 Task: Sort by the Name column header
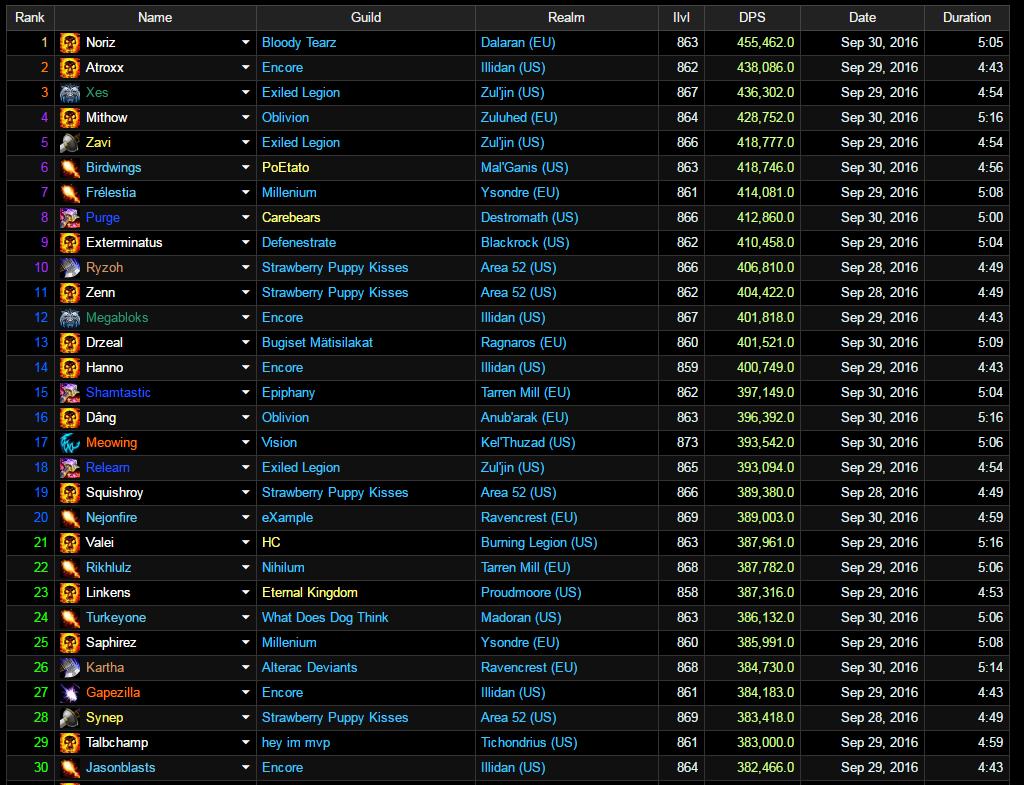coord(155,18)
